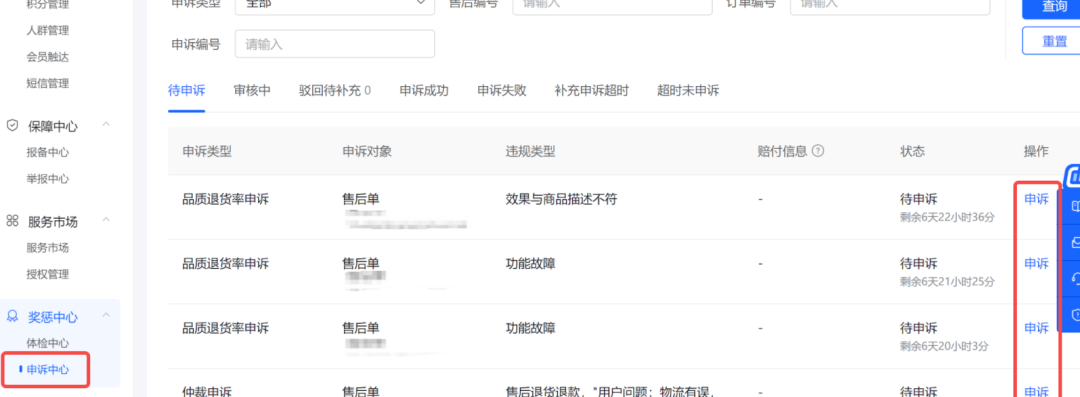Click 申诉 for row with 剩余6天21小时25分
The image size is (1080, 397).
(1037, 263)
